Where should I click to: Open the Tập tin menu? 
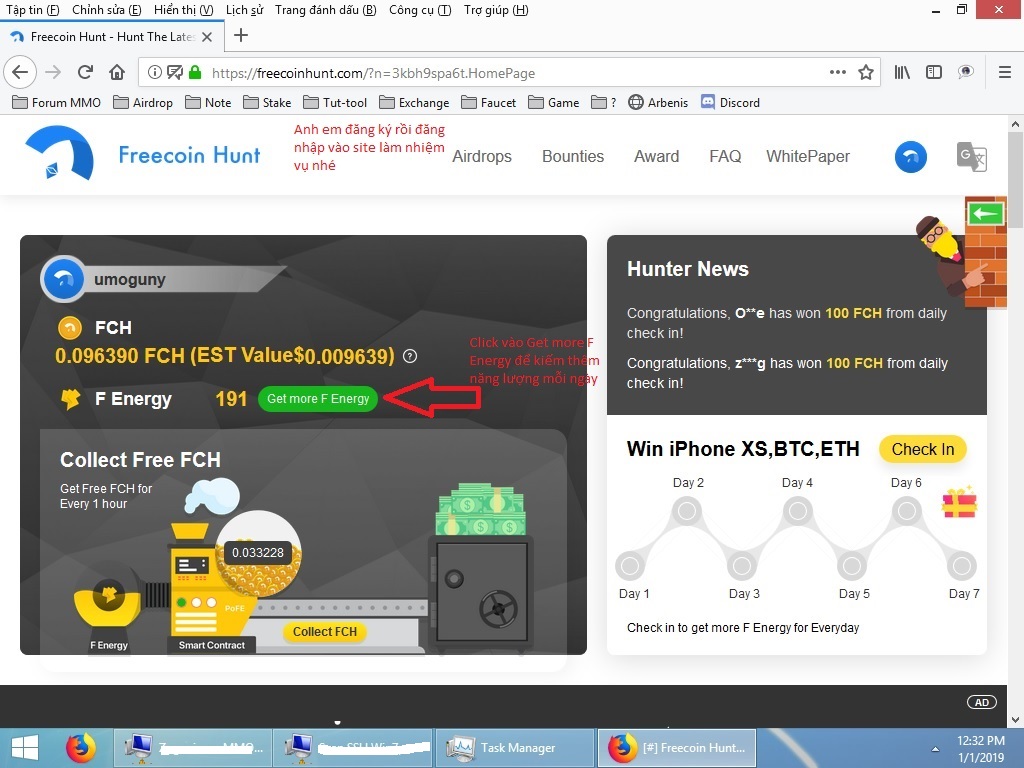pyautogui.click(x=33, y=10)
